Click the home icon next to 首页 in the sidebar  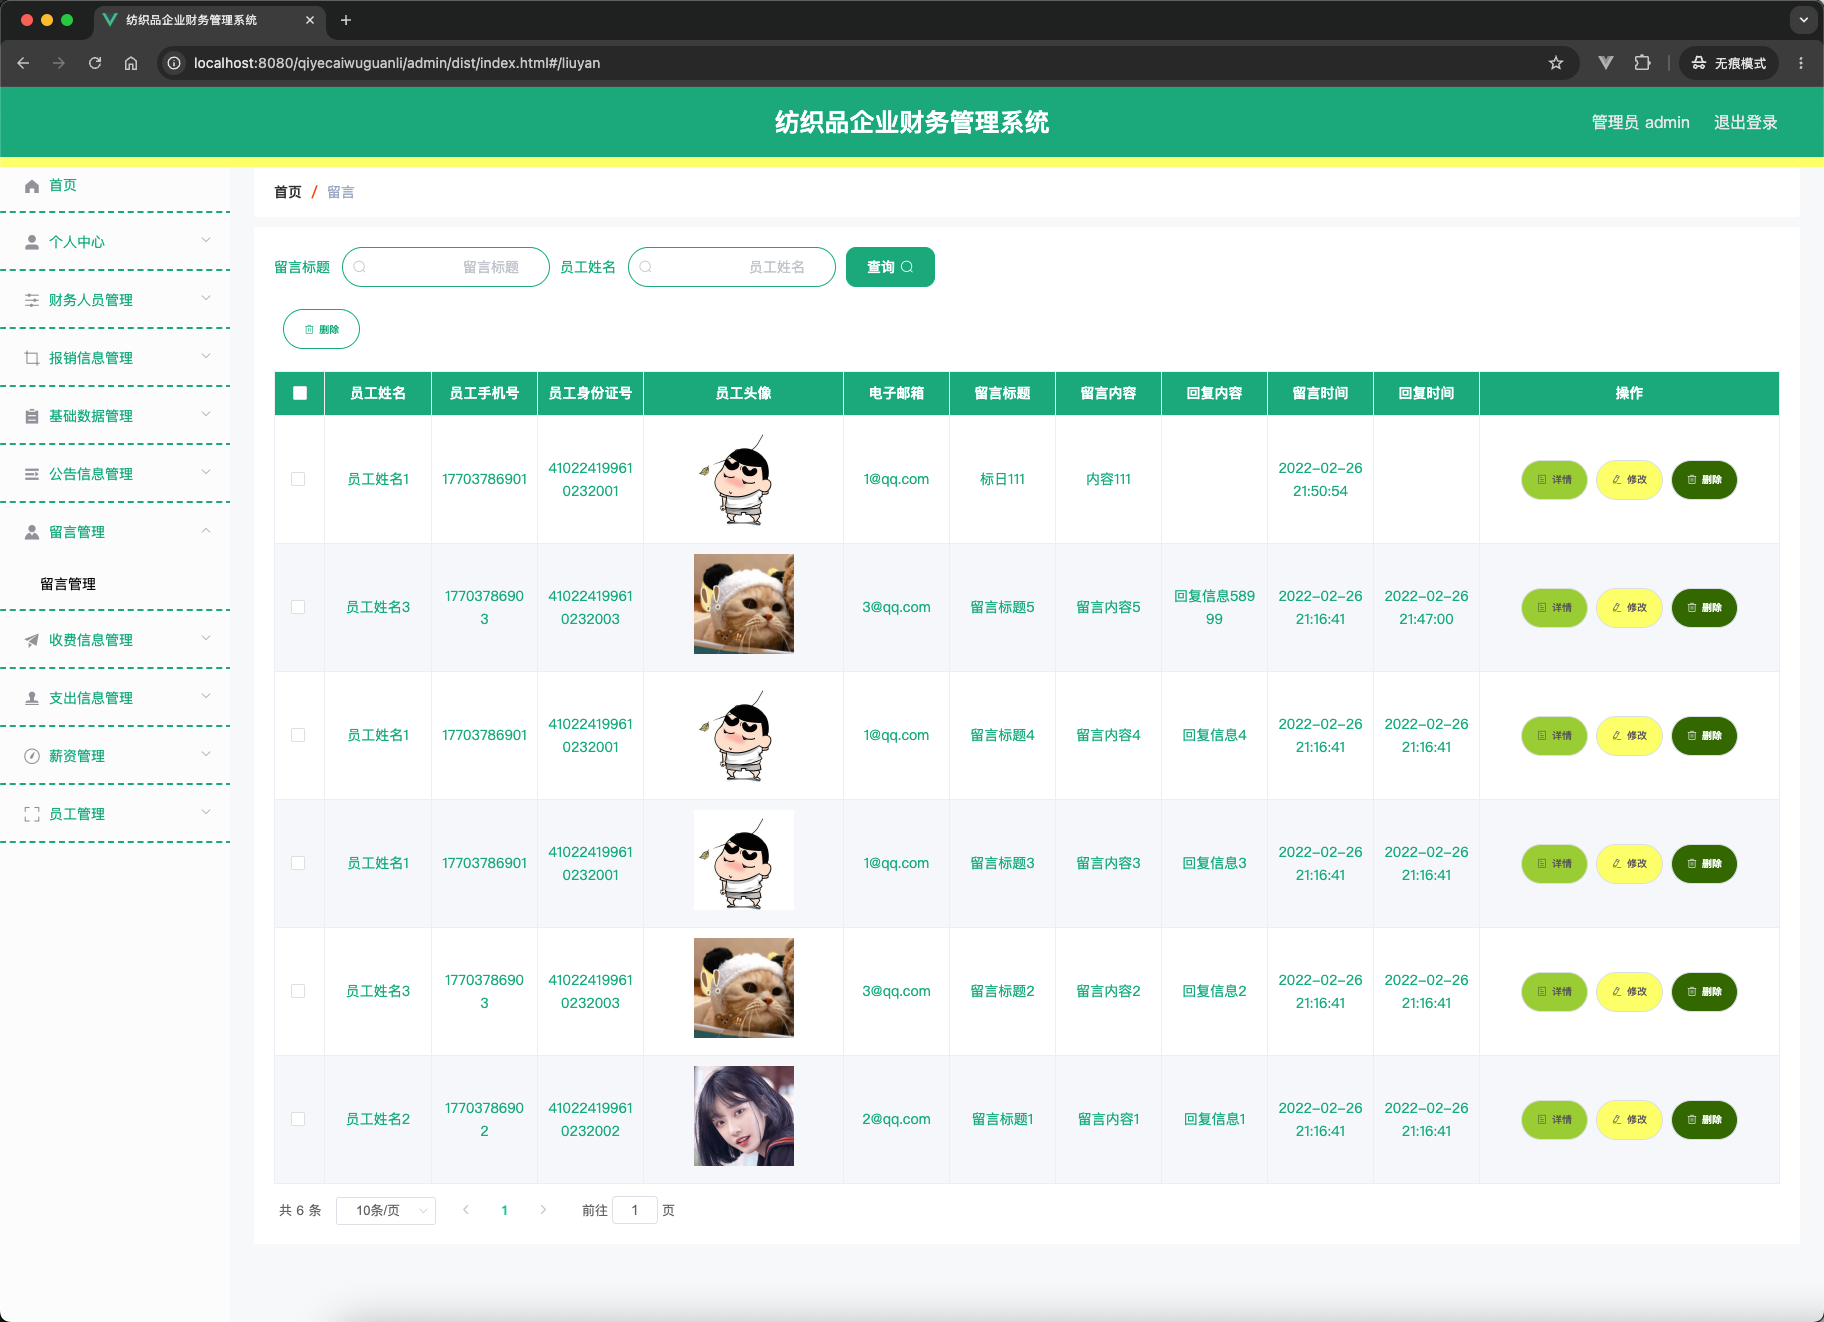click(x=32, y=186)
